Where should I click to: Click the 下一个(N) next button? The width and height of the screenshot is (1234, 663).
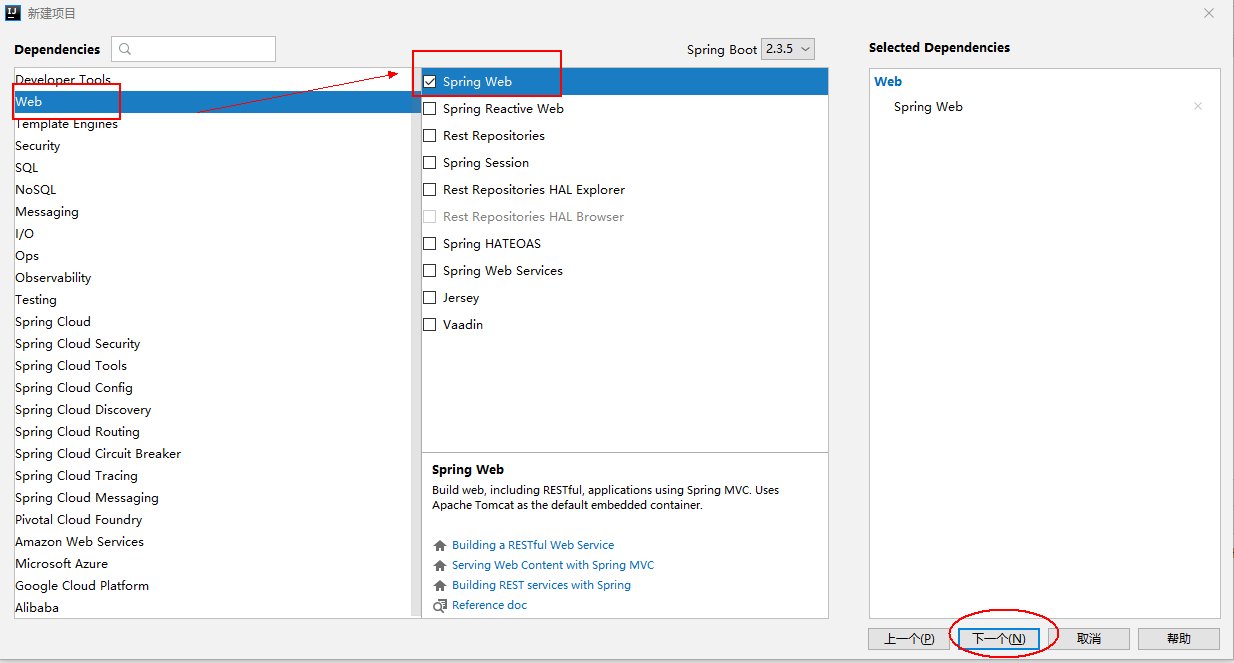coord(999,639)
